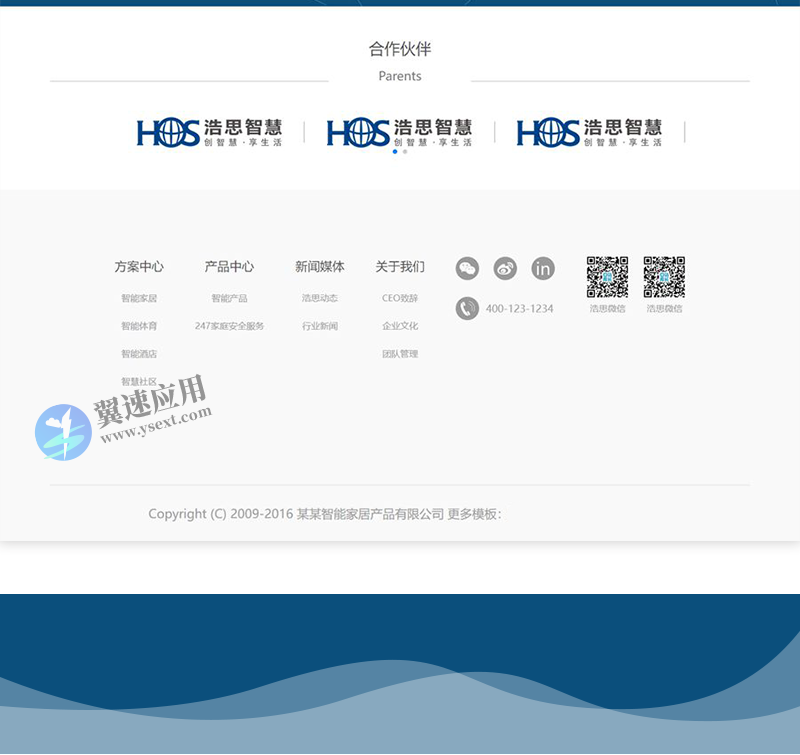Screen dimensions: 800x755
Task: Select the second gray carousel dot
Action: coord(405,152)
